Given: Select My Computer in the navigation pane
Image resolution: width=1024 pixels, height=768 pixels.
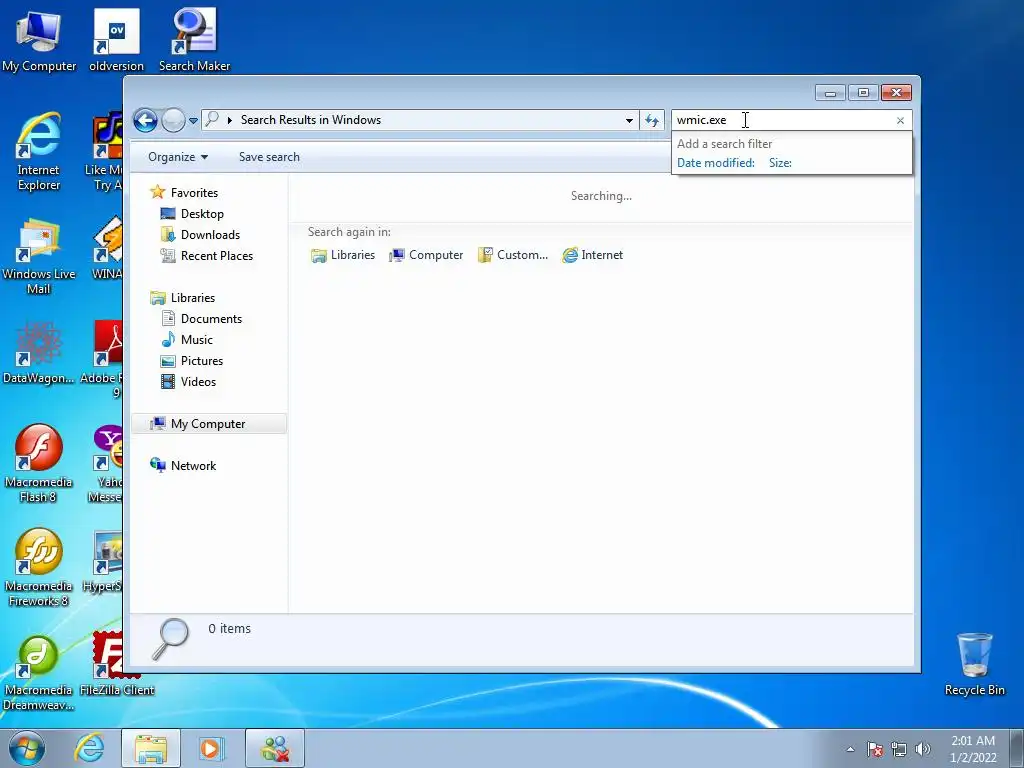Looking at the screenshot, I should click(x=209, y=424).
